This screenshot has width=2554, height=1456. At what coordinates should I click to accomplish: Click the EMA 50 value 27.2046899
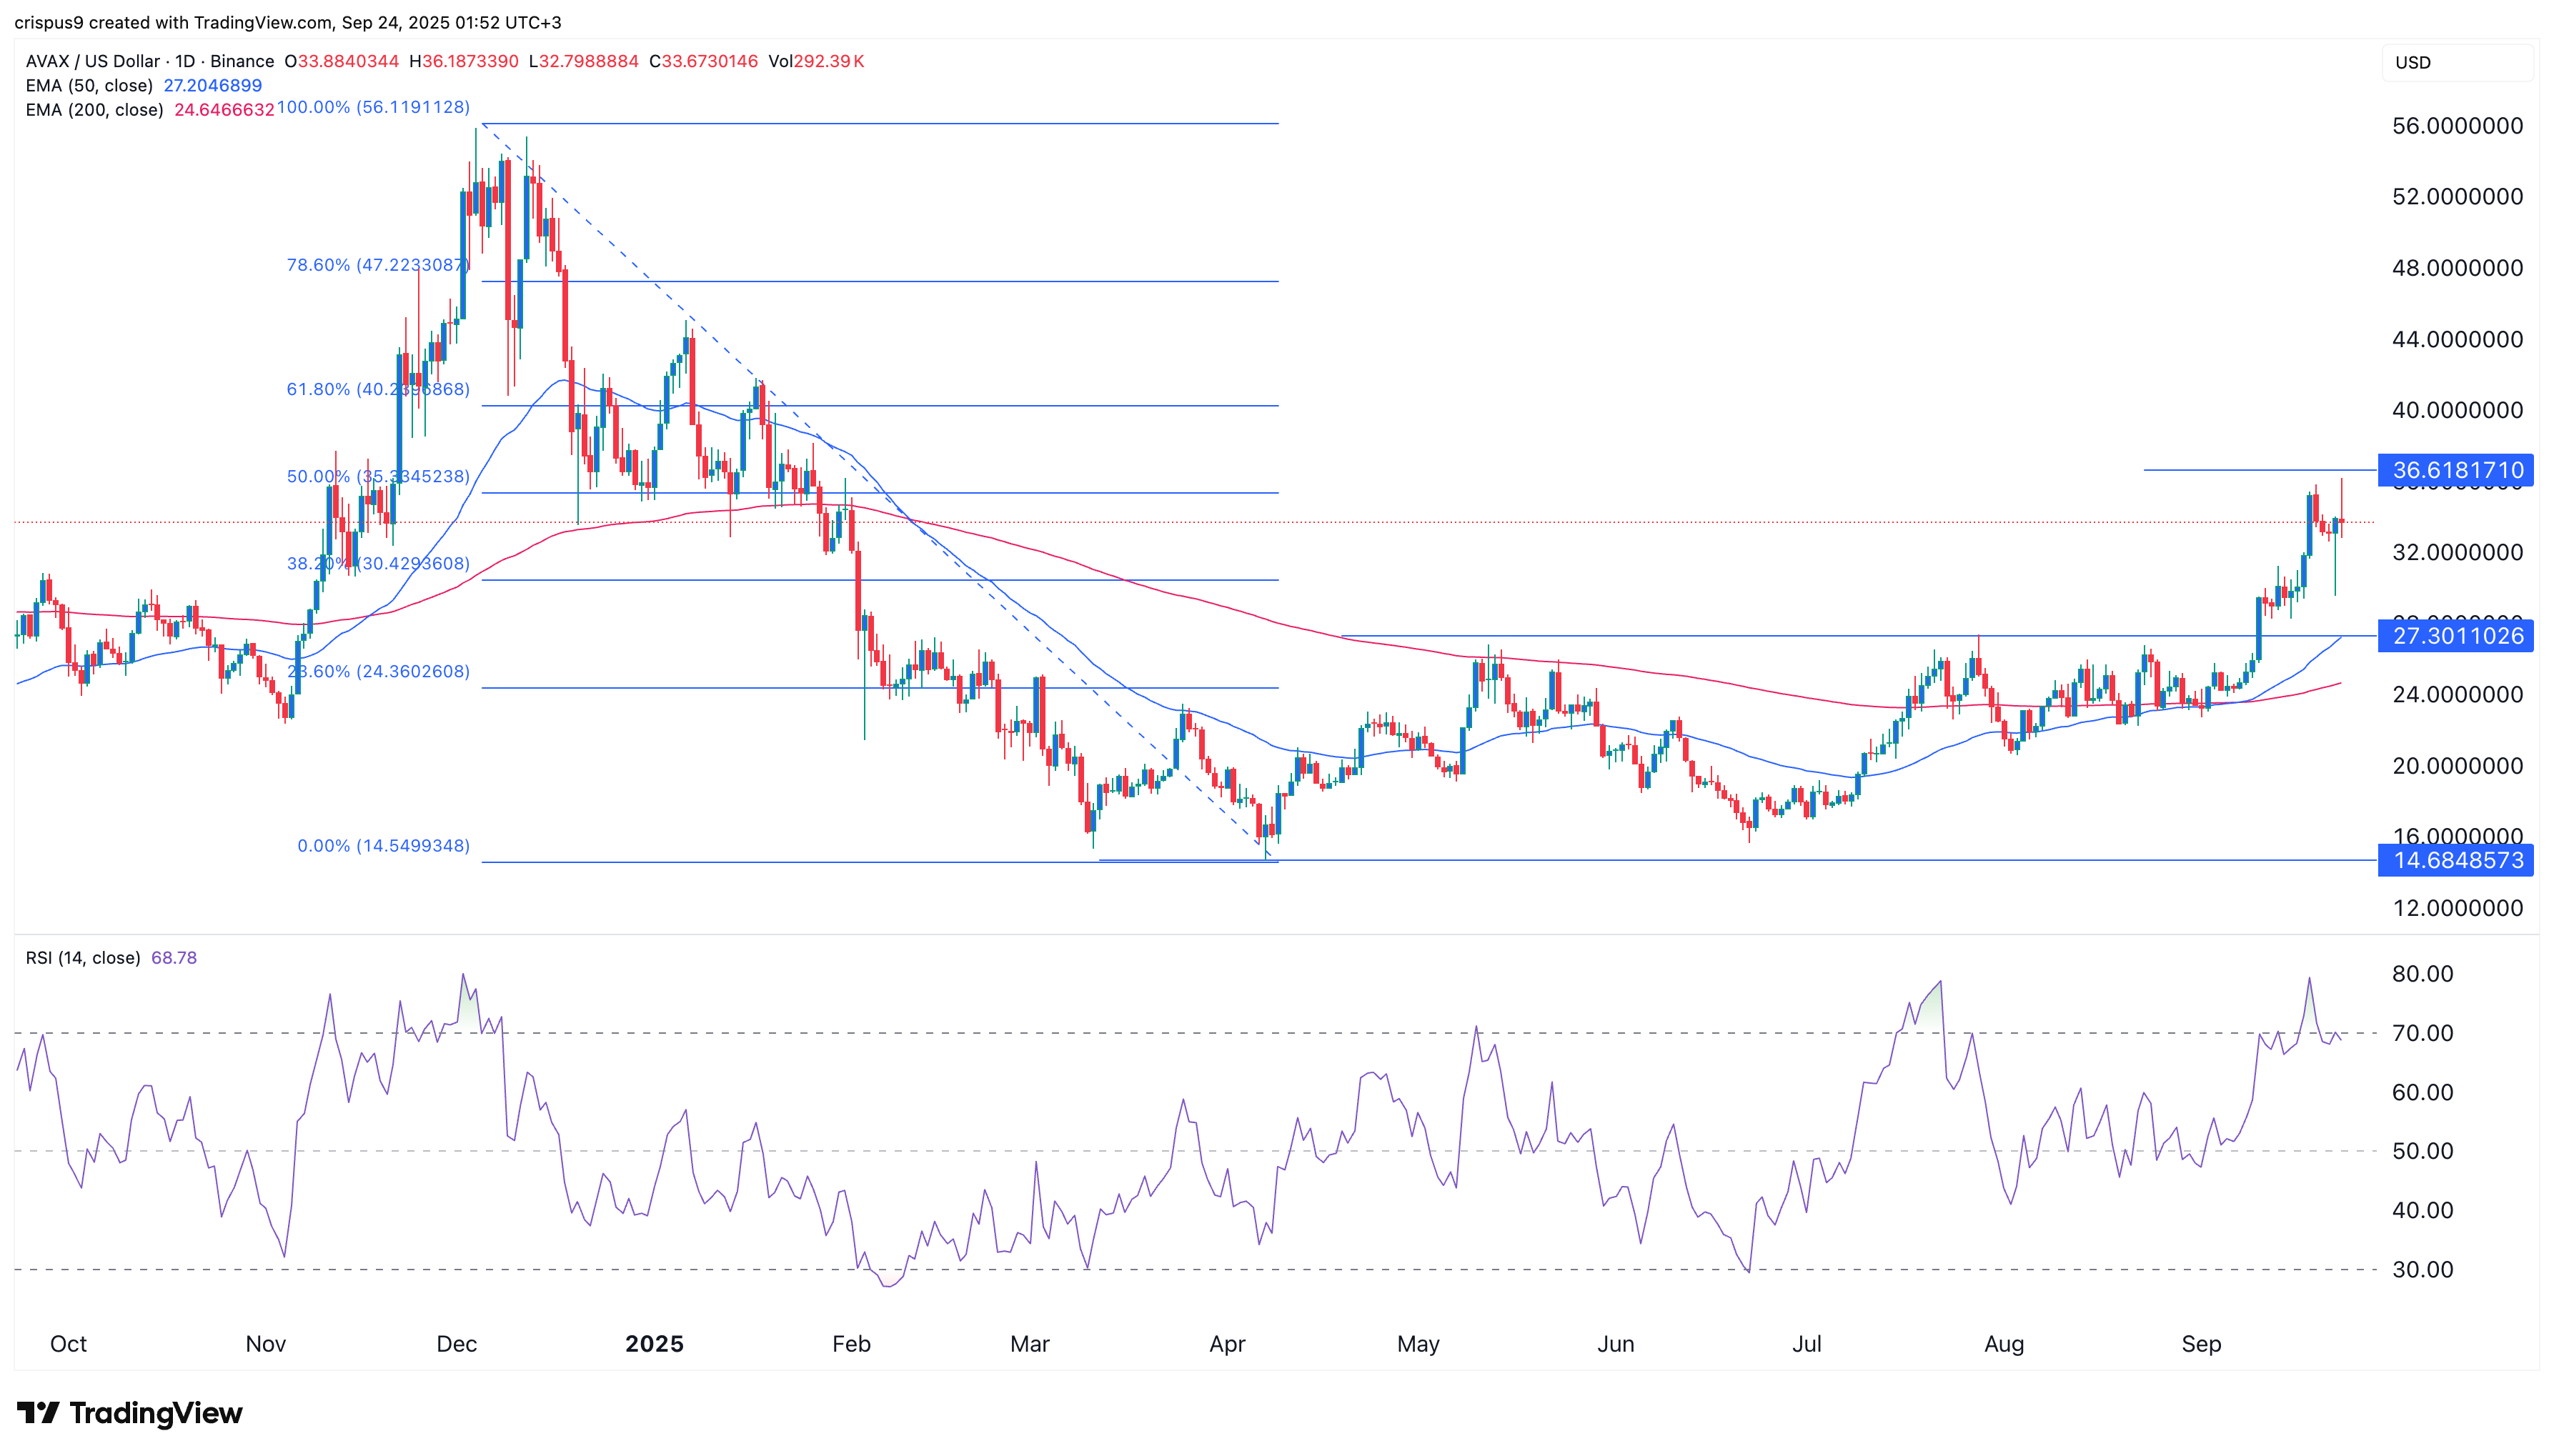[x=213, y=85]
